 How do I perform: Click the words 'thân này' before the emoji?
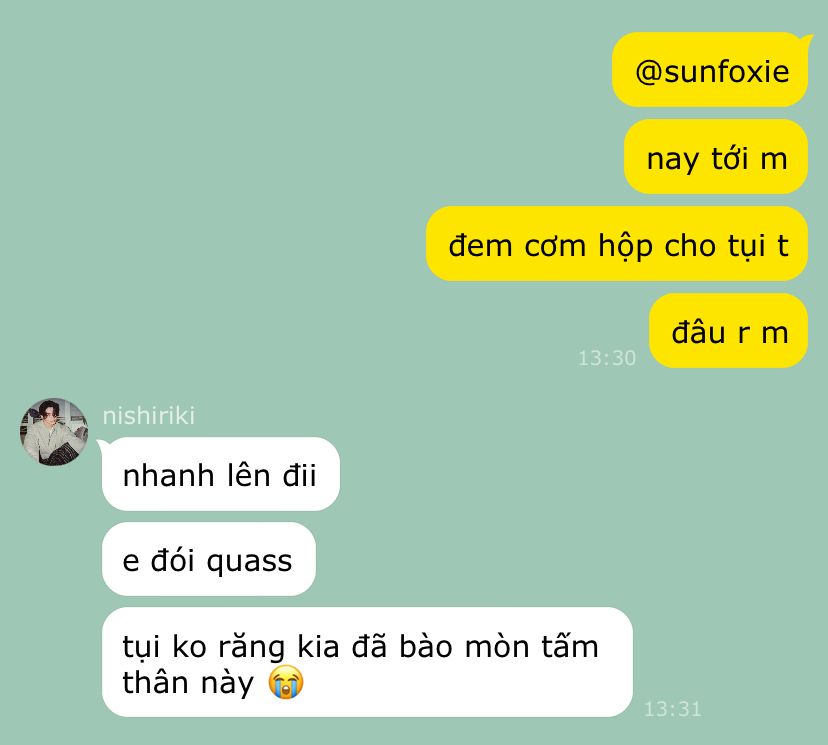pos(189,683)
